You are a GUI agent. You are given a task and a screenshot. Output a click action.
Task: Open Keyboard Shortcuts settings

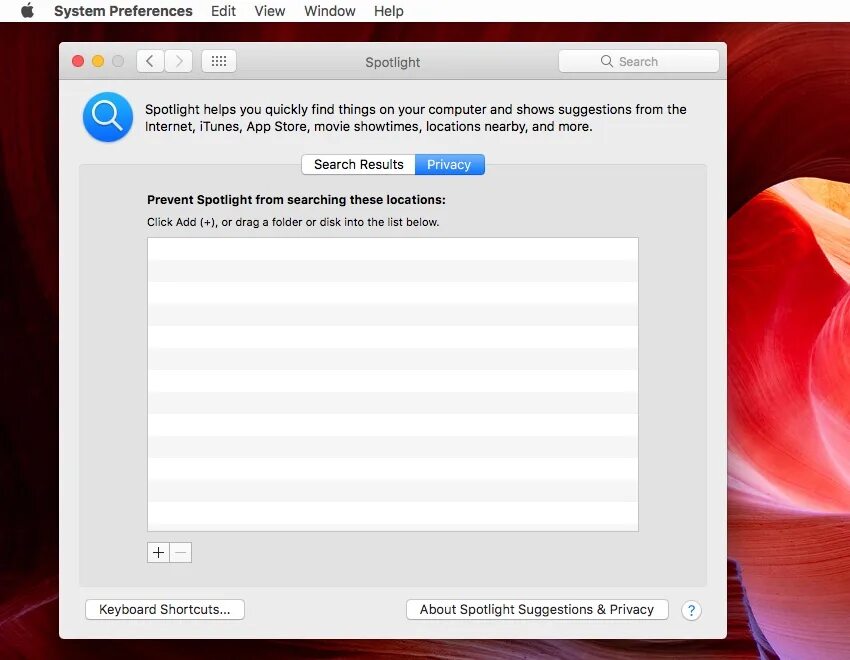[x=165, y=610]
